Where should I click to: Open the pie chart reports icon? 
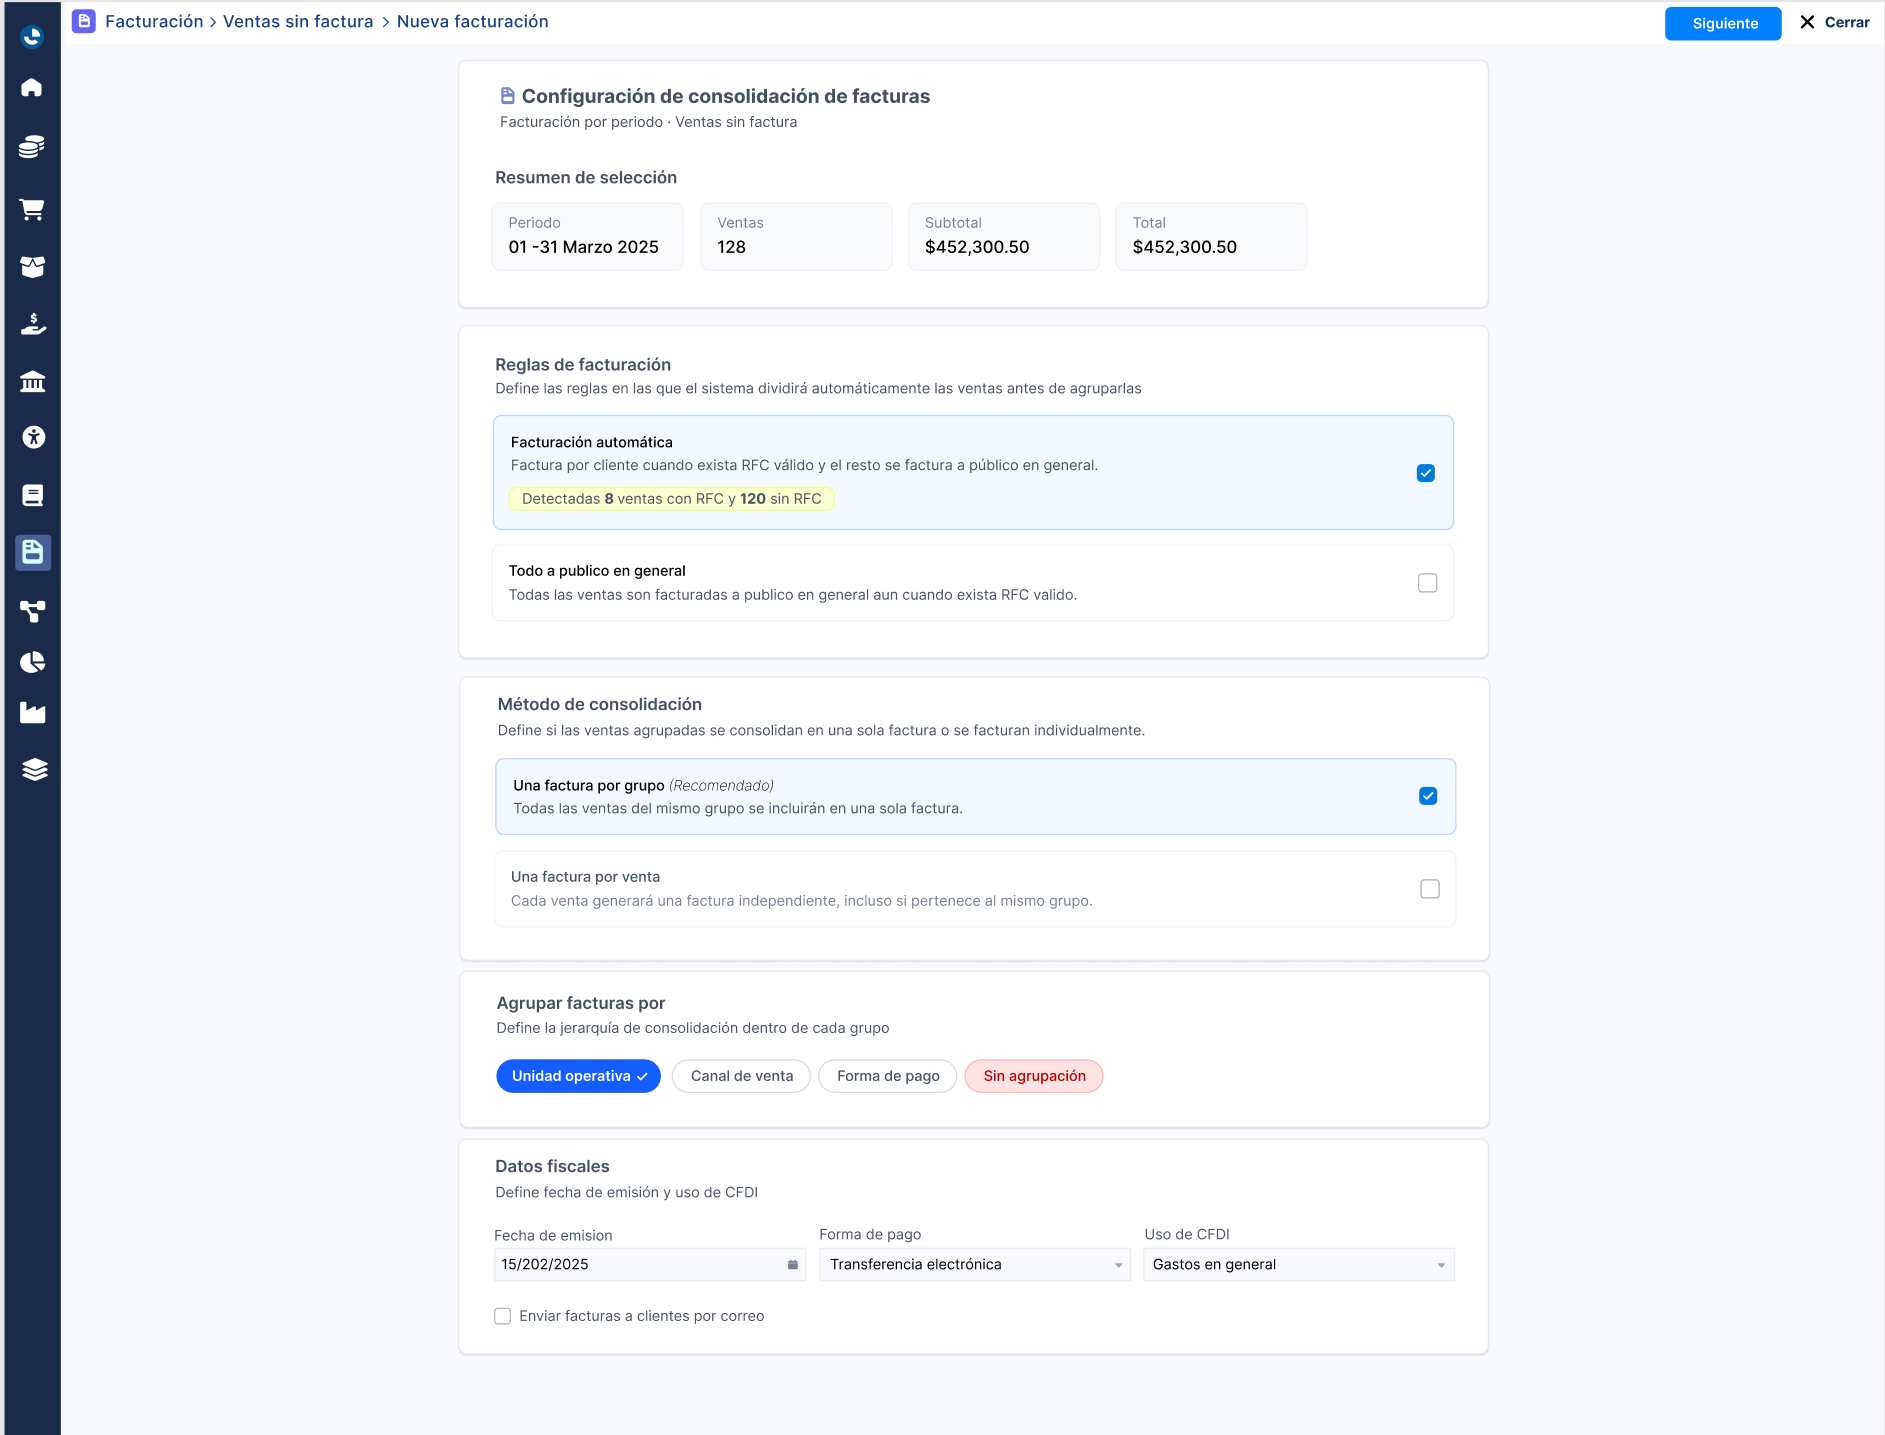click(x=32, y=662)
